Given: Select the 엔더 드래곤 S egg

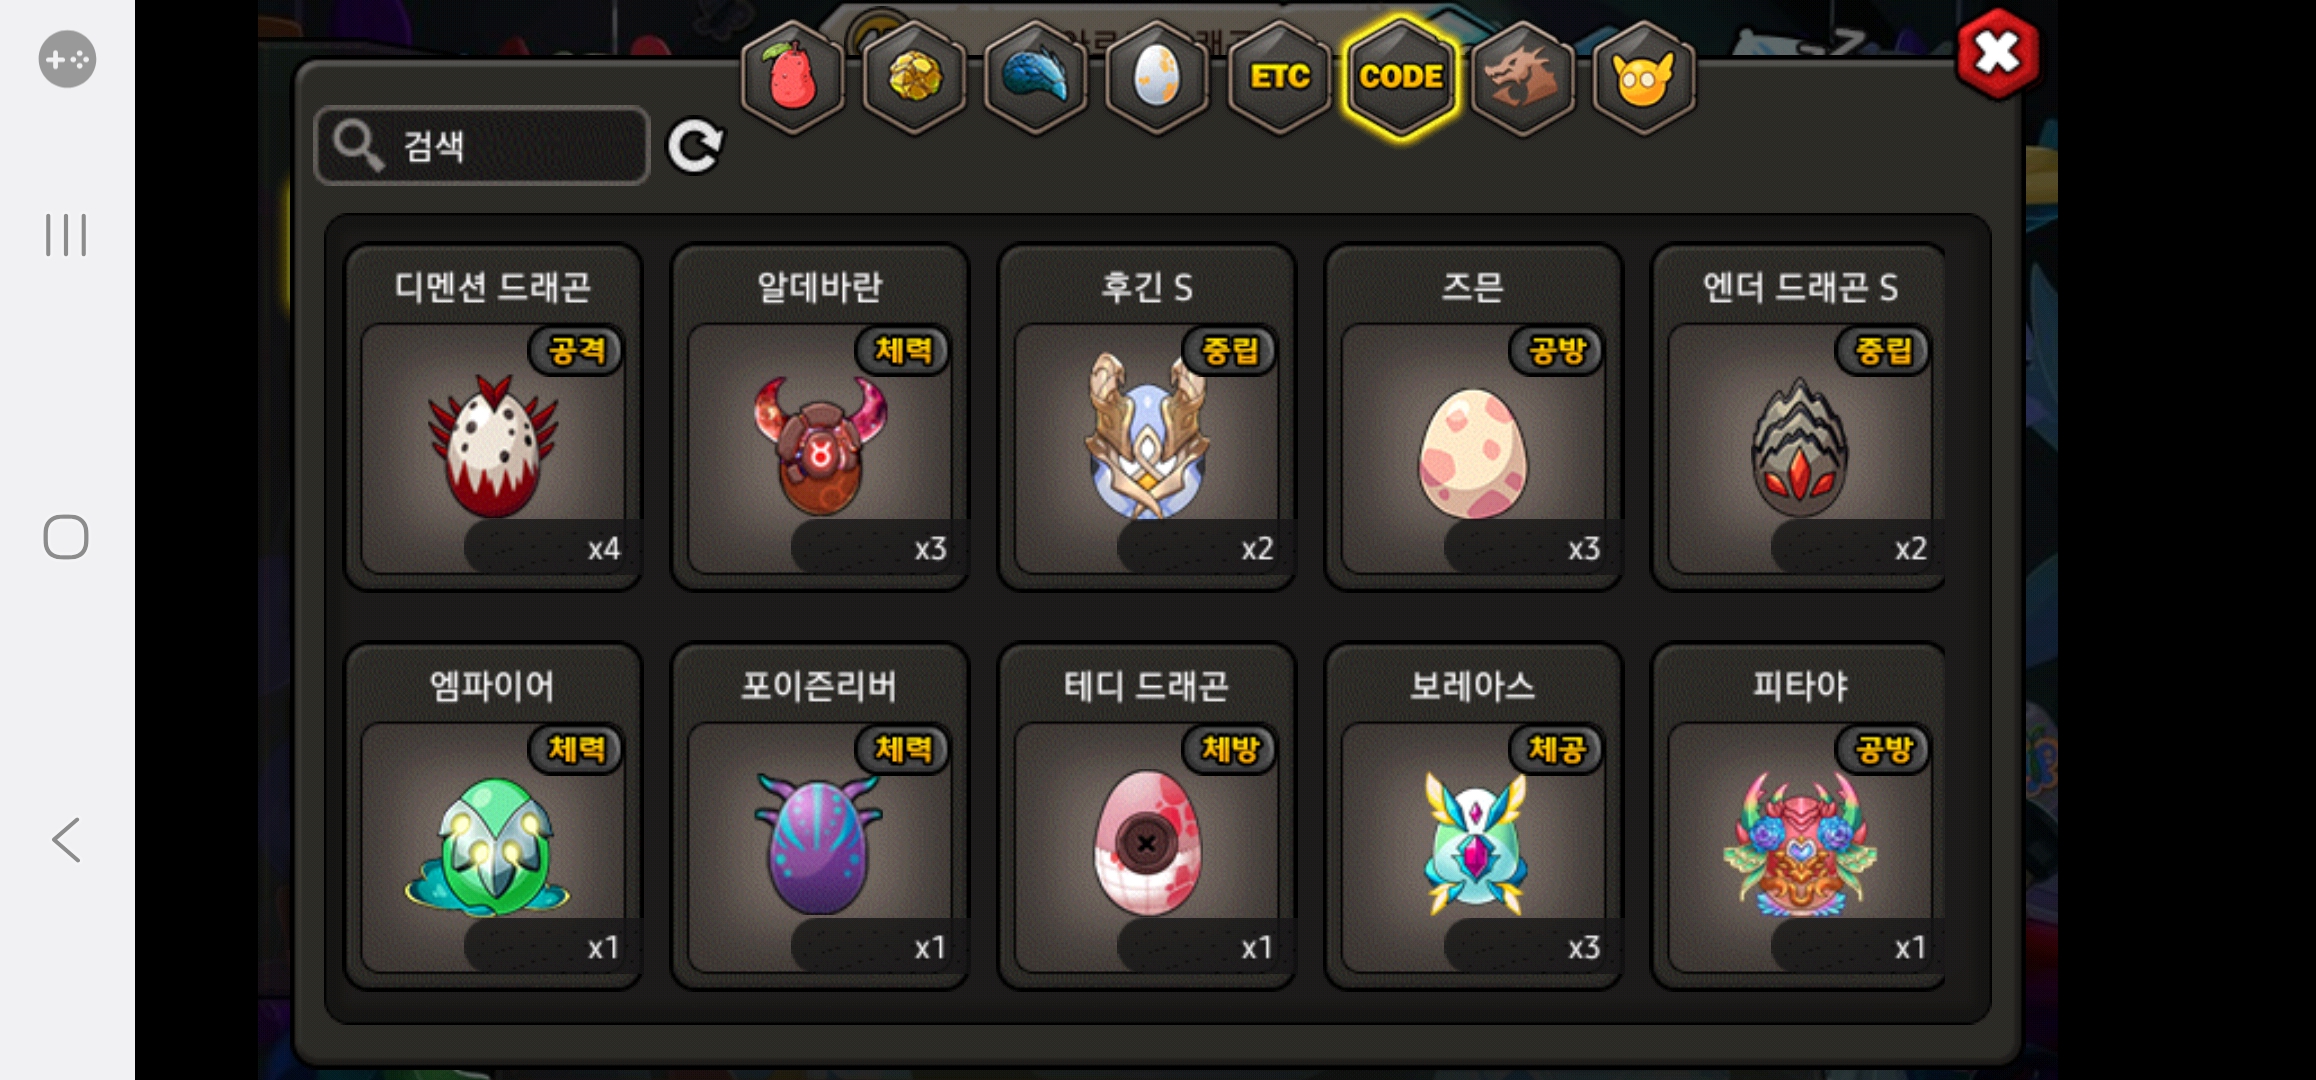Looking at the screenshot, I should 1799,417.
